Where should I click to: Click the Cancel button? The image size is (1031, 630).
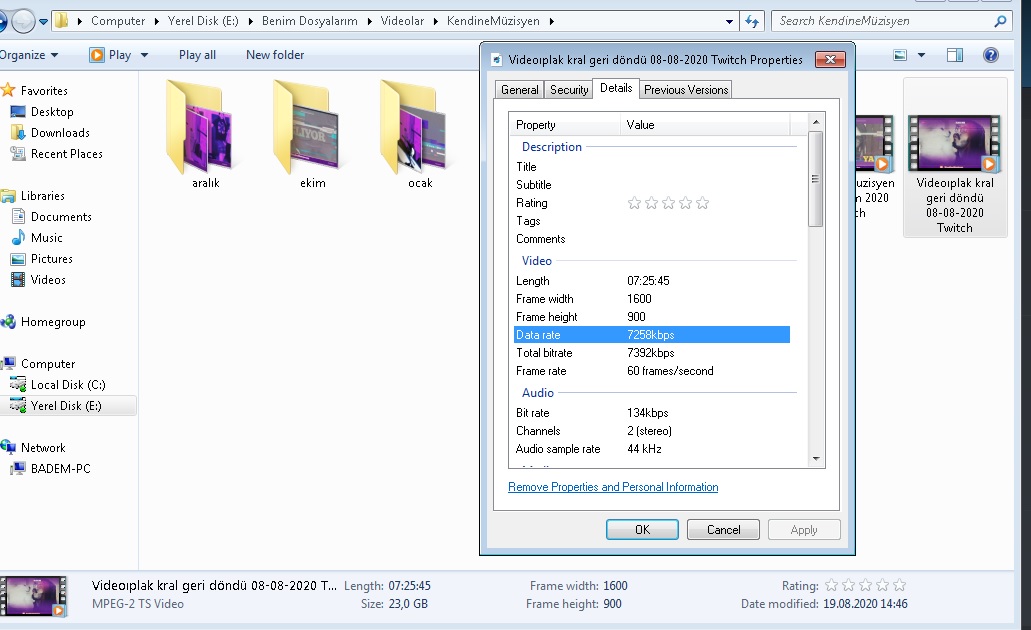723,529
